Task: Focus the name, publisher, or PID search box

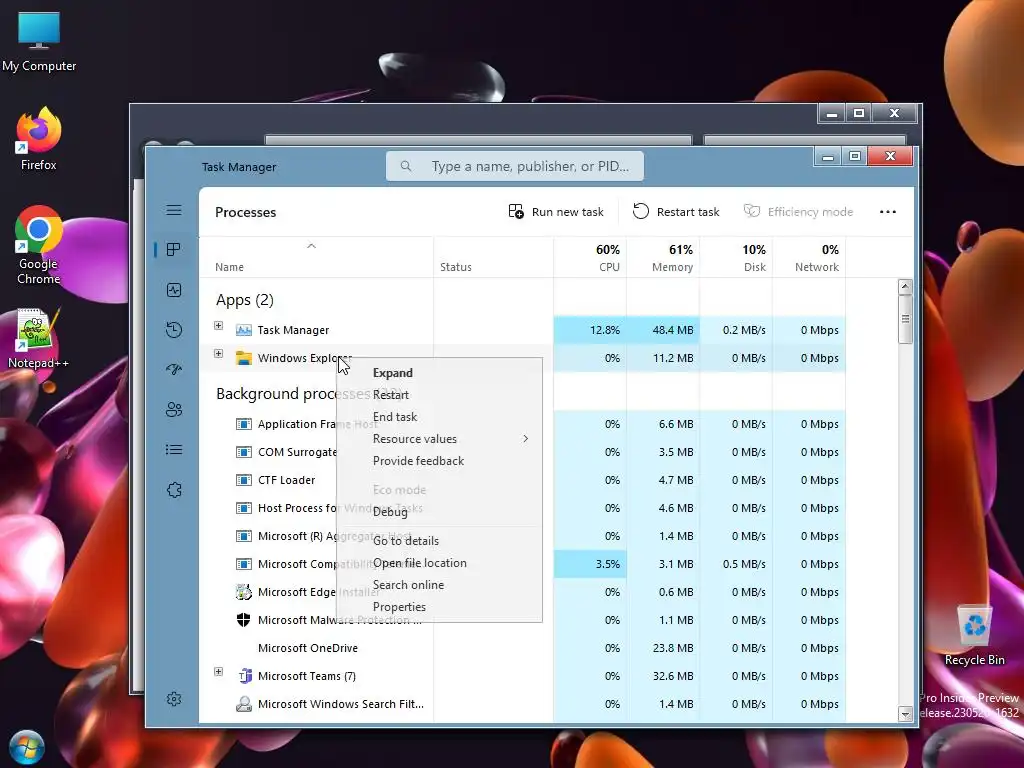Action: (515, 166)
